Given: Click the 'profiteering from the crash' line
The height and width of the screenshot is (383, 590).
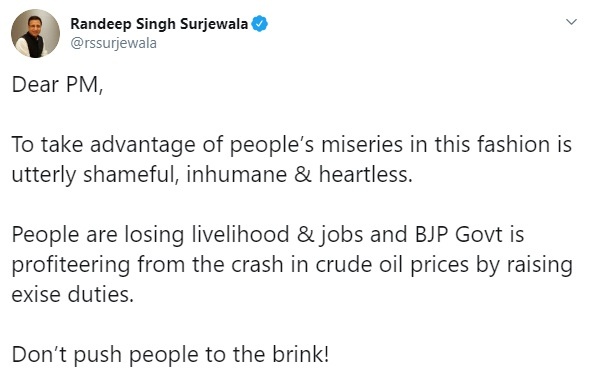Looking at the screenshot, I should 292,265.
